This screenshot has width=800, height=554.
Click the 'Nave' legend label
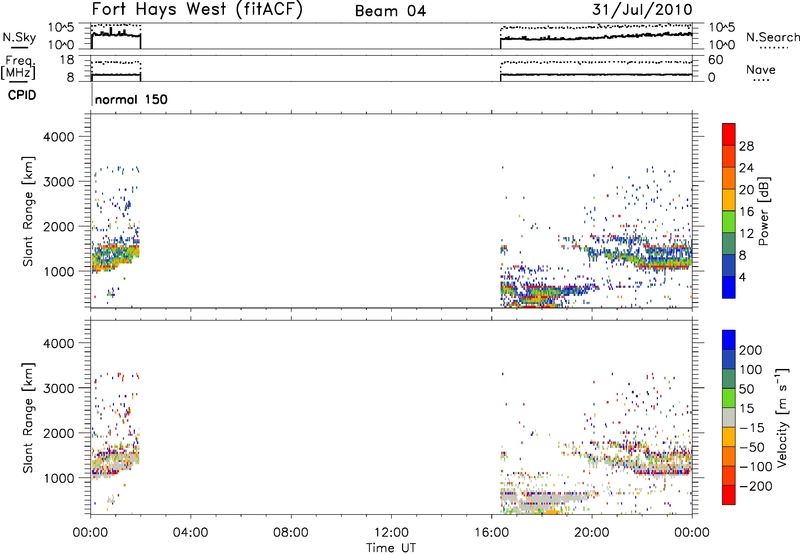tap(760, 69)
